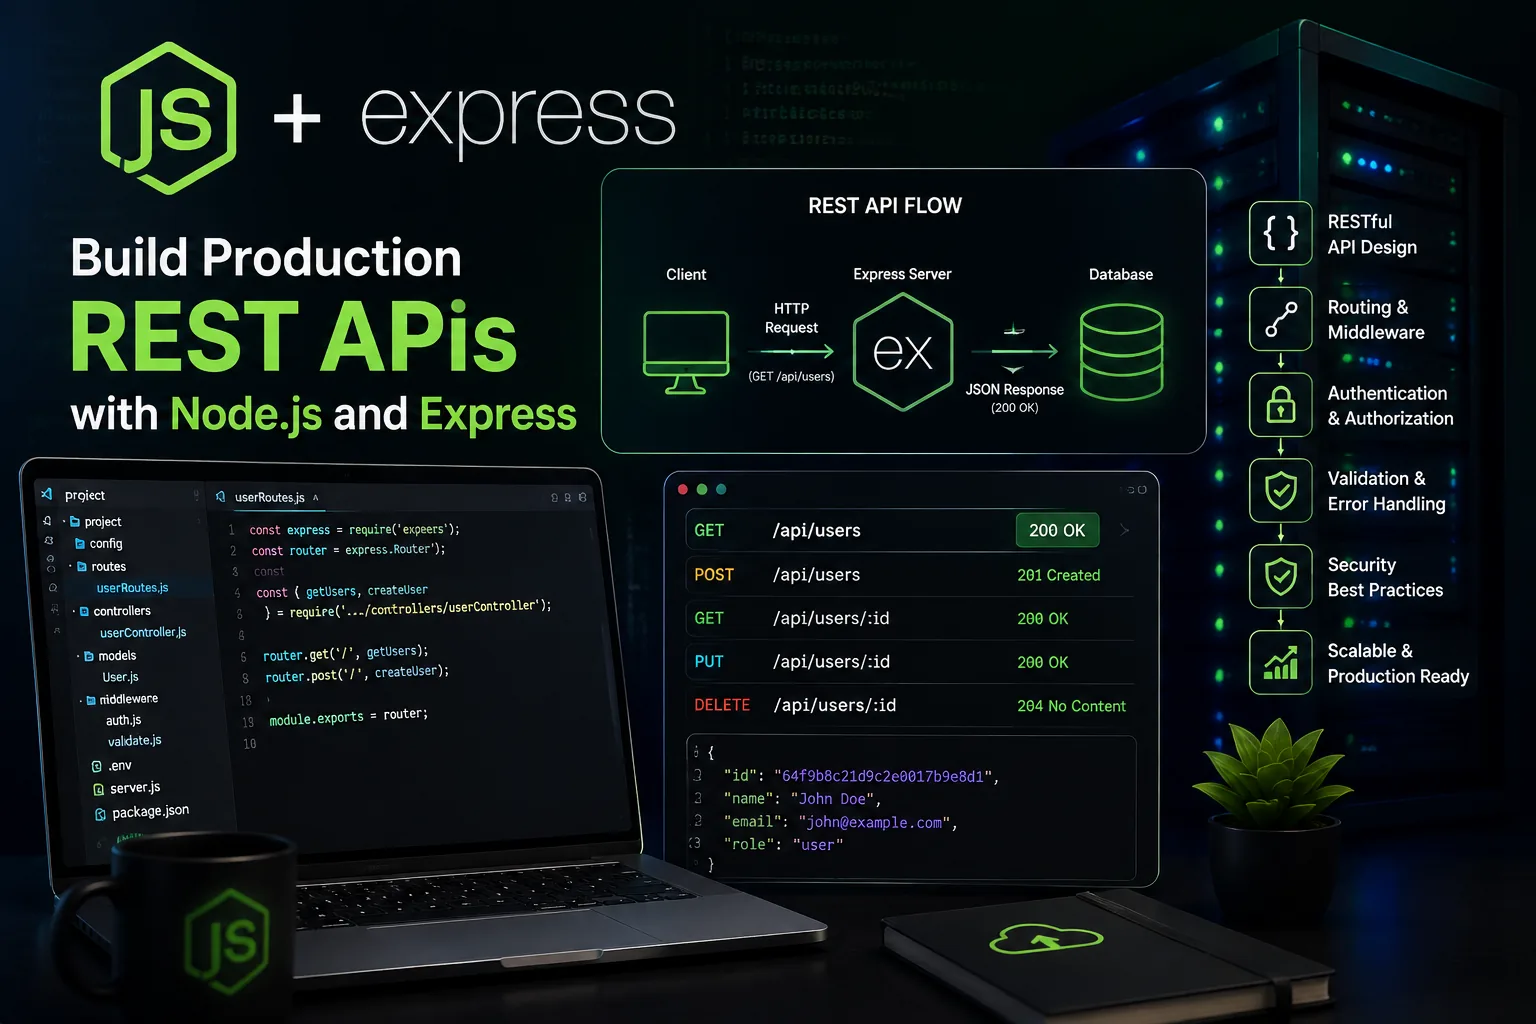Open auth.js in the middleware folder
The height and width of the screenshot is (1024, 1536).
point(123,720)
